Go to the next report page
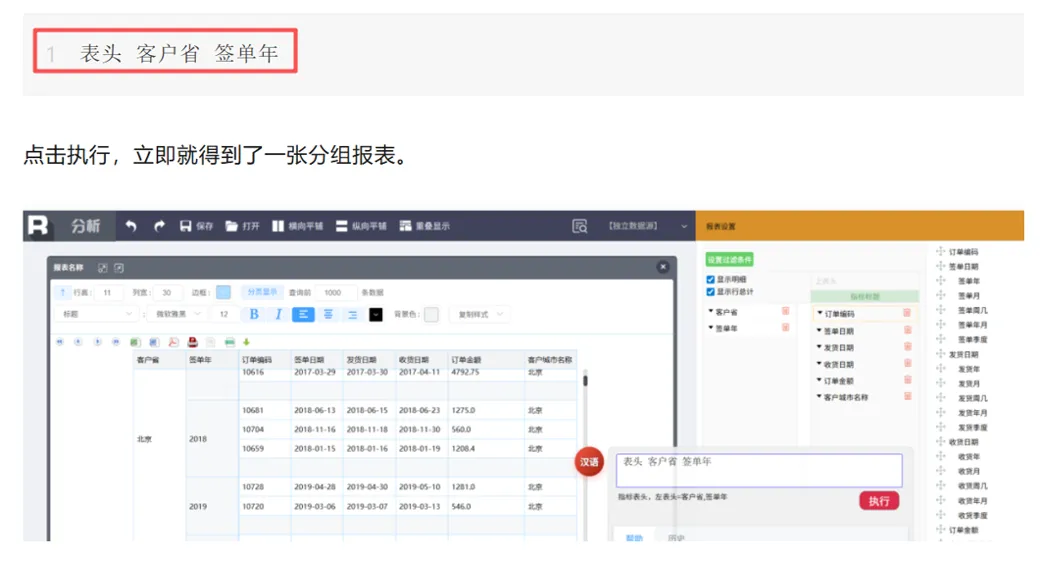Screen dimensions: 1040x570 click(98, 342)
